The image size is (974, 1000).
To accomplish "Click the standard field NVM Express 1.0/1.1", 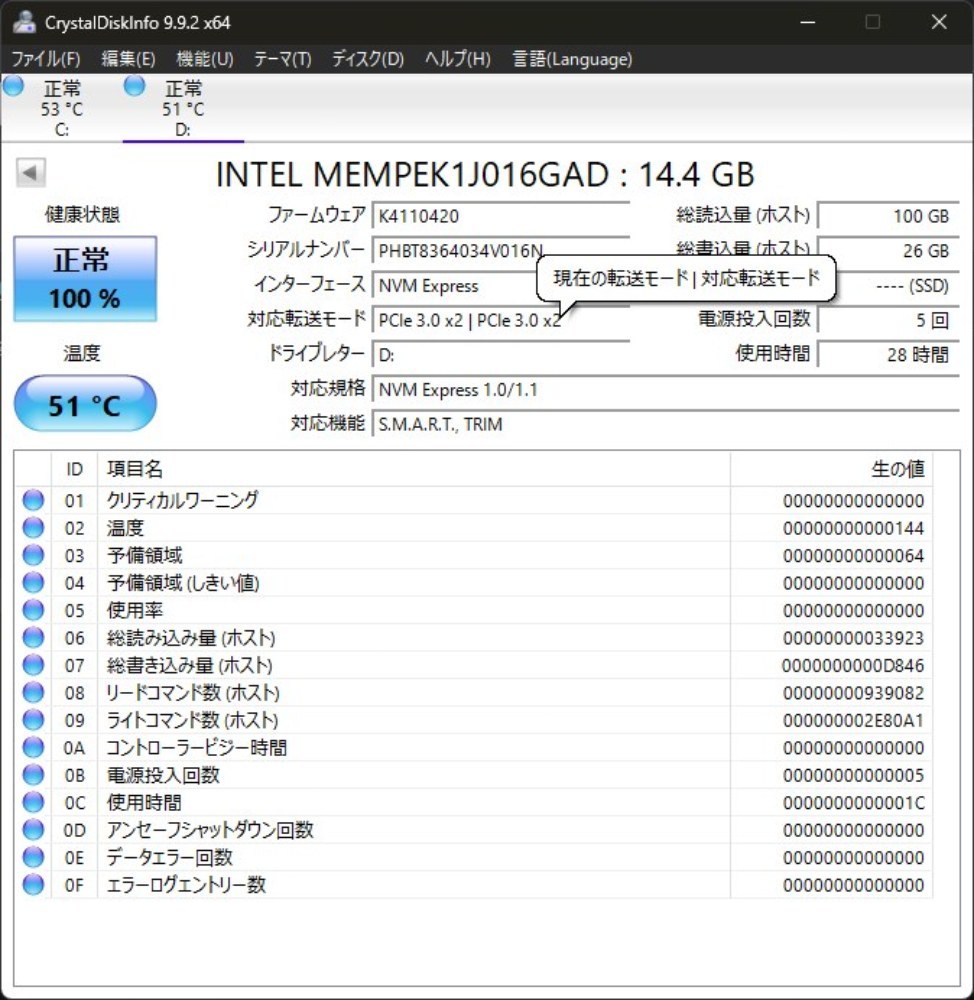I will (666, 389).
